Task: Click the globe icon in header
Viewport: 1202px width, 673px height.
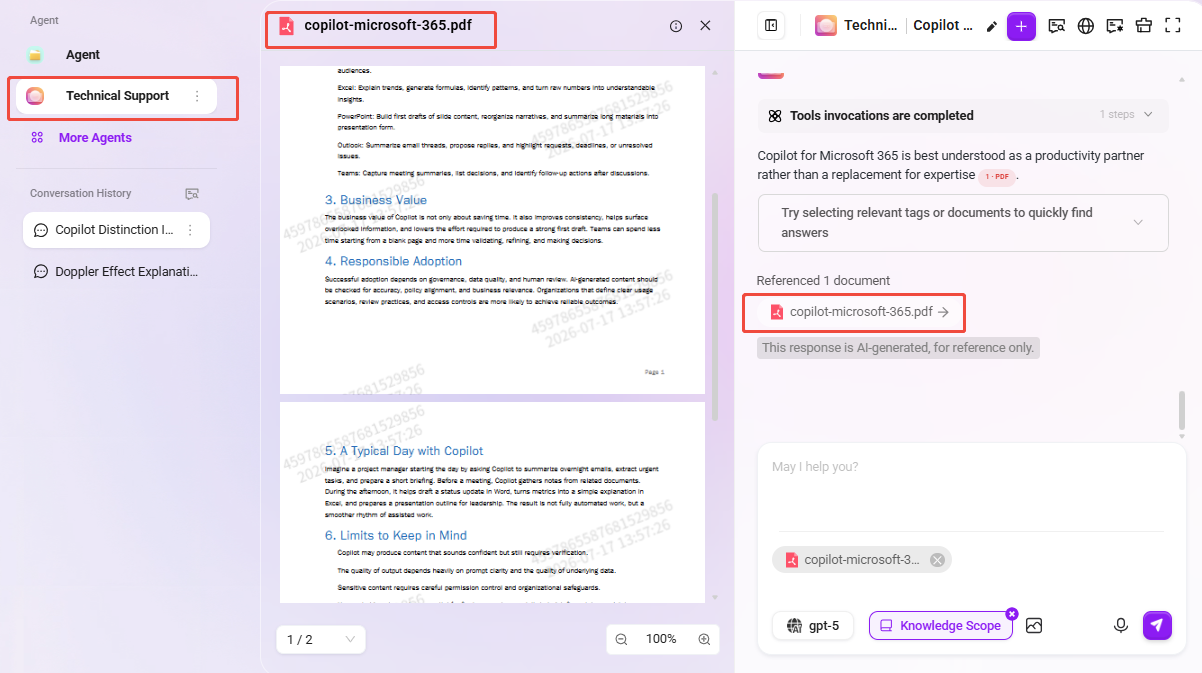Action: click(1086, 26)
